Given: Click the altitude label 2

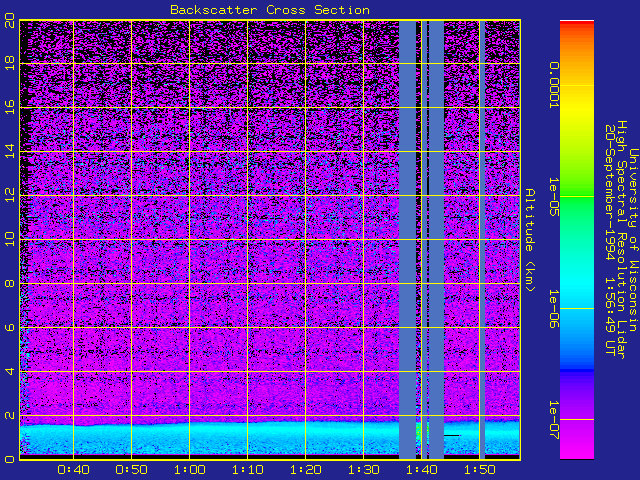Looking at the screenshot, I should pos(10,416).
